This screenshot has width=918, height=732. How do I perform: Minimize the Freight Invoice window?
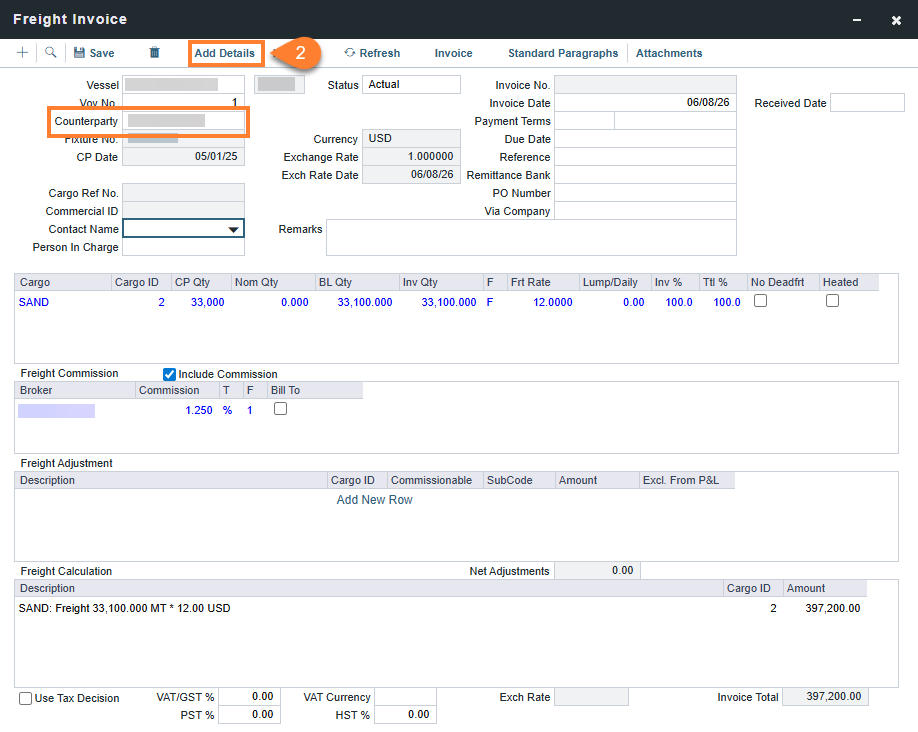point(857,20)
